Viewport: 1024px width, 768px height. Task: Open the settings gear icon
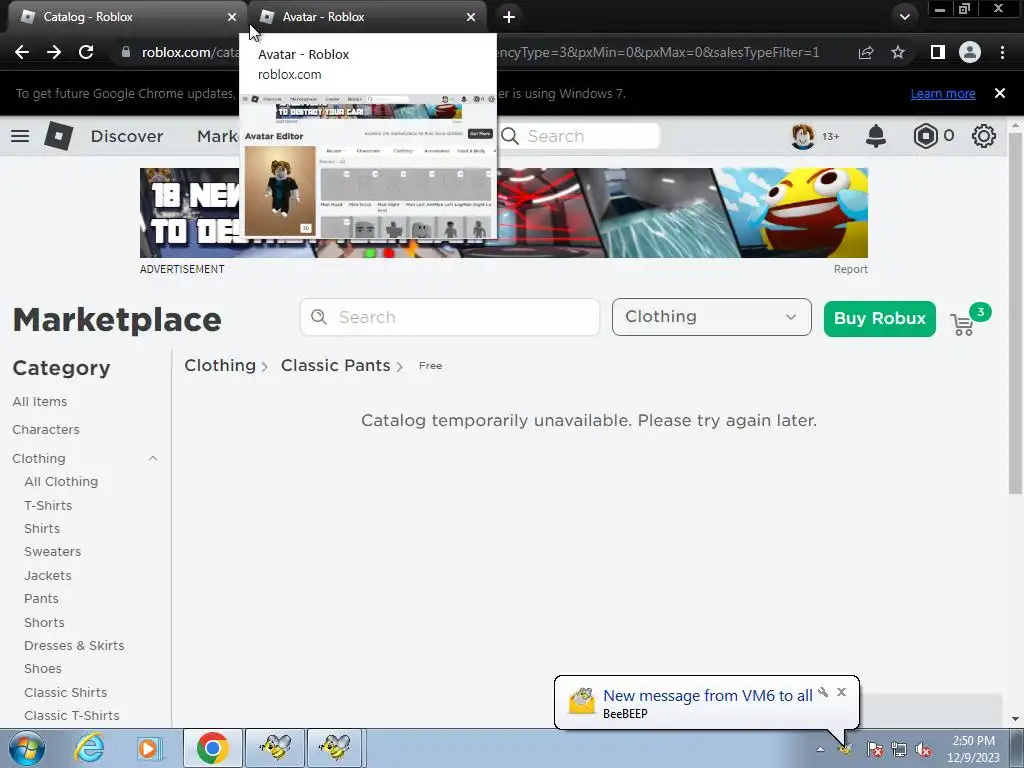click(984, 136)
